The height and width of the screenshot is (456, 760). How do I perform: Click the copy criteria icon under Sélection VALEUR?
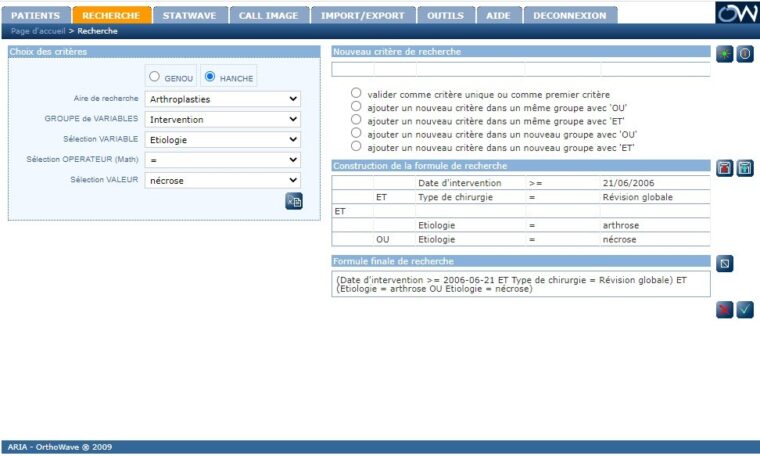[293, 201]
